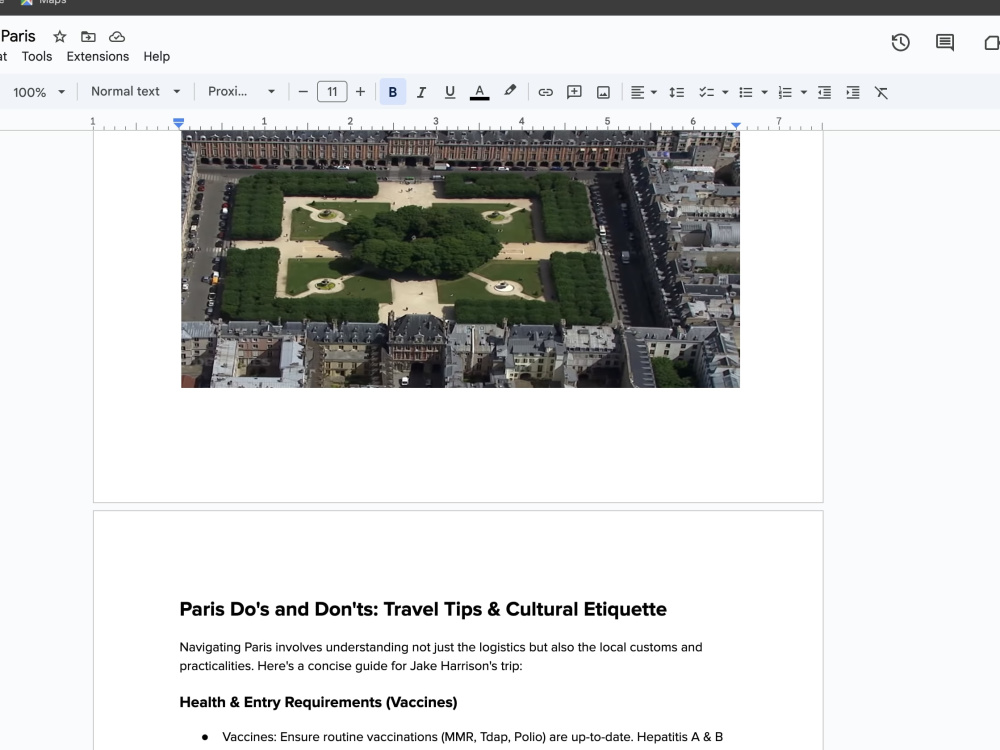This screenshot has width=1000, height=750.
Task: Expand numbered list options arrow
Action: (x=804, y=92)
